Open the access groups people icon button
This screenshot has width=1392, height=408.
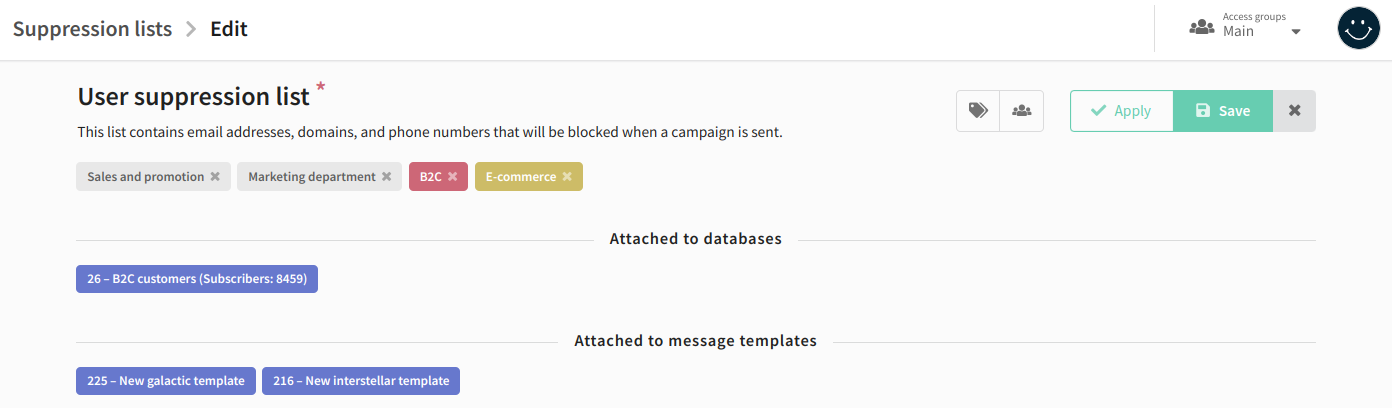point(1021,111)
